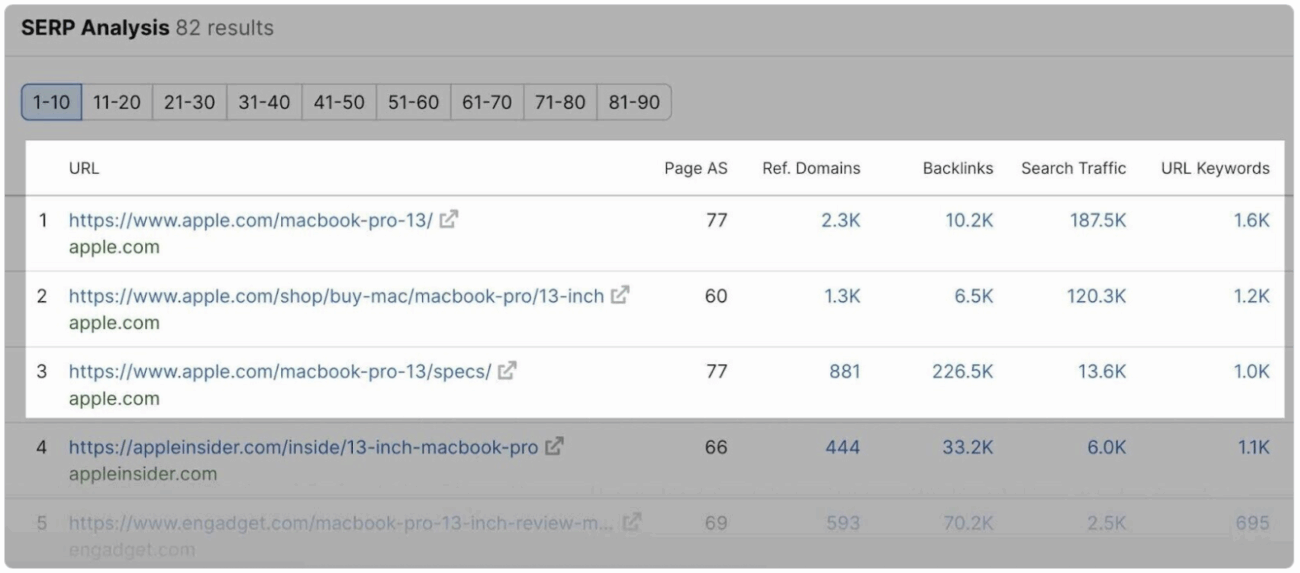Screen dimensions: 1300x573
Task: Click external link icon beside buy-mac 13-inch URL
Action: pos(621,297)
